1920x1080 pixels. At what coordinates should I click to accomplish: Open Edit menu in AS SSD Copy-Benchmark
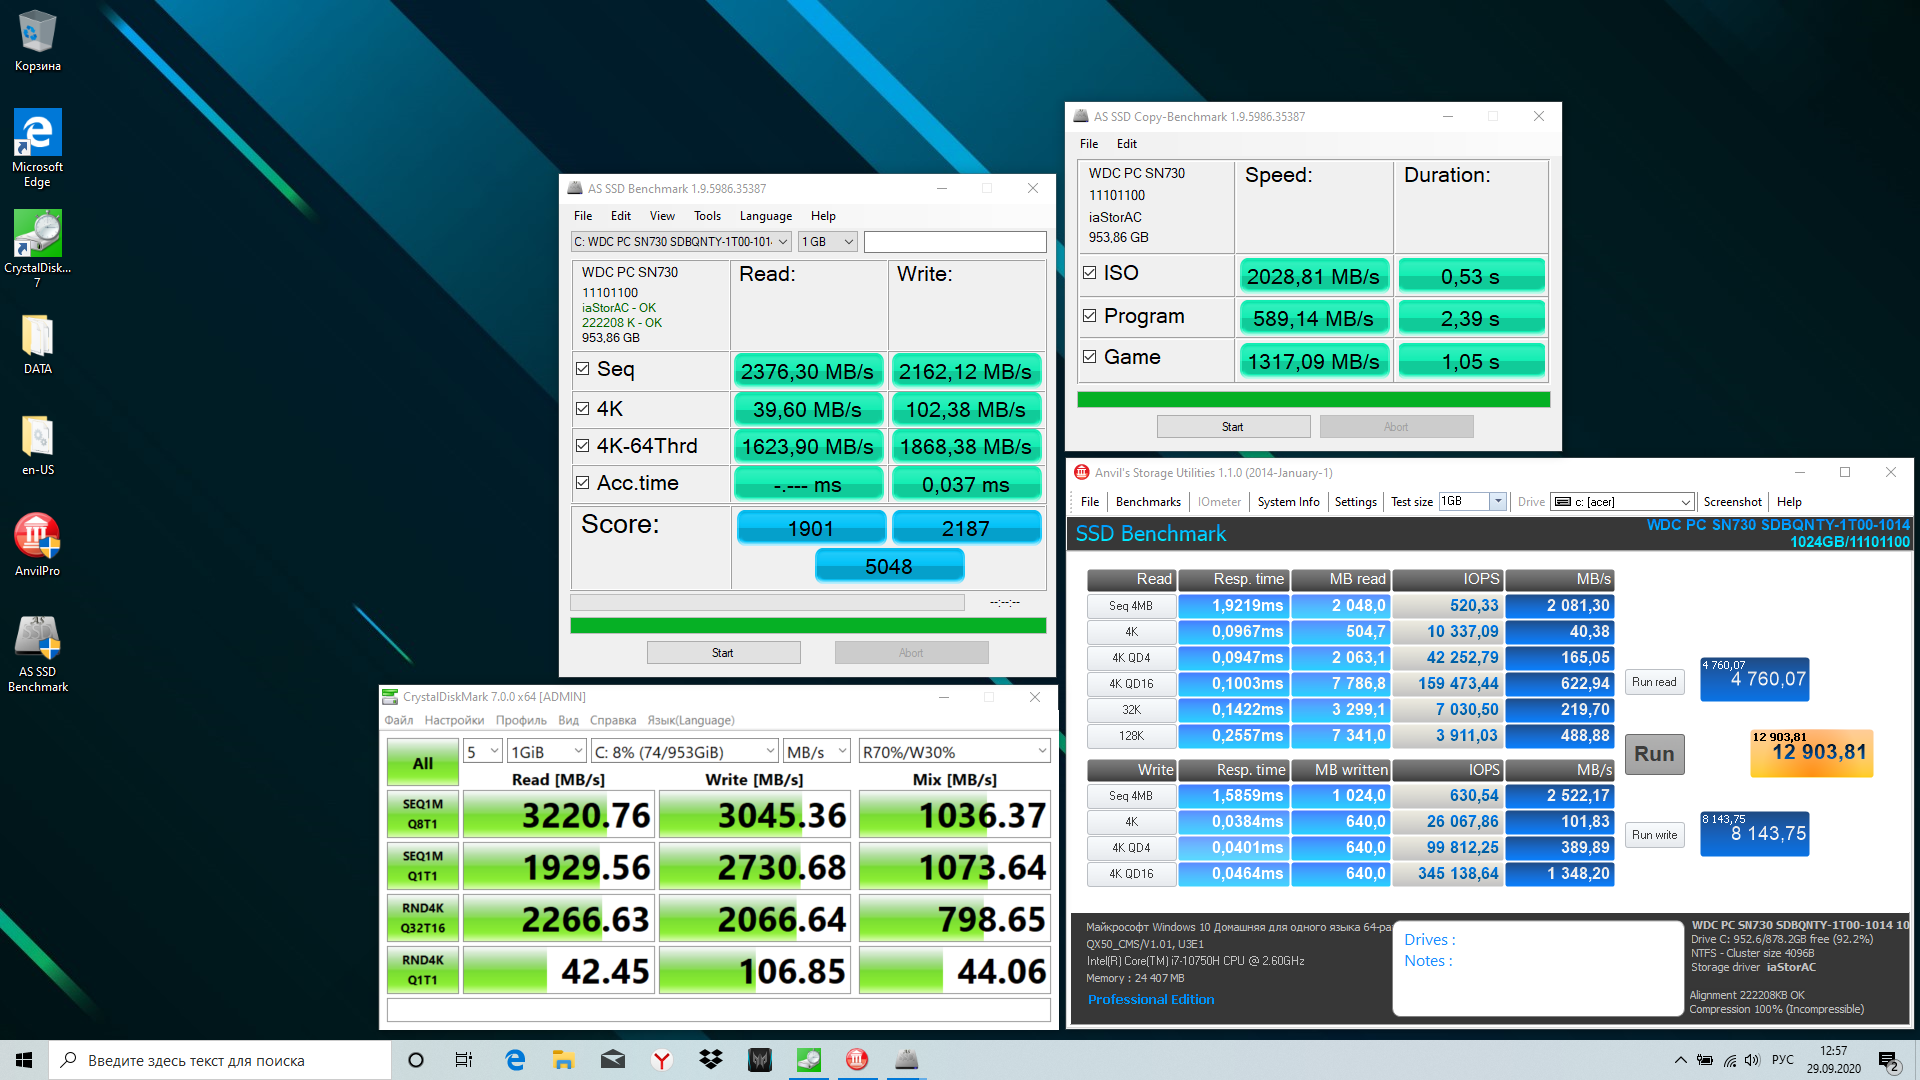[x=1126, y=143]
